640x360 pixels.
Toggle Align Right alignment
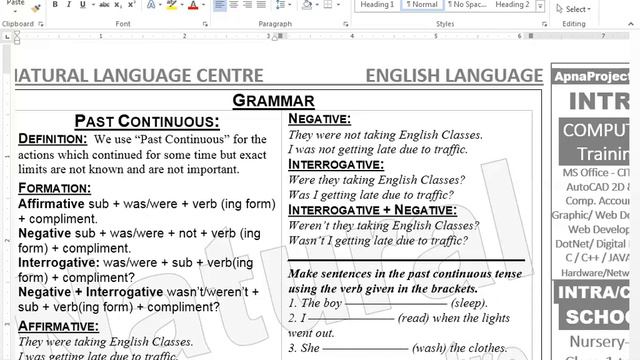247,4
